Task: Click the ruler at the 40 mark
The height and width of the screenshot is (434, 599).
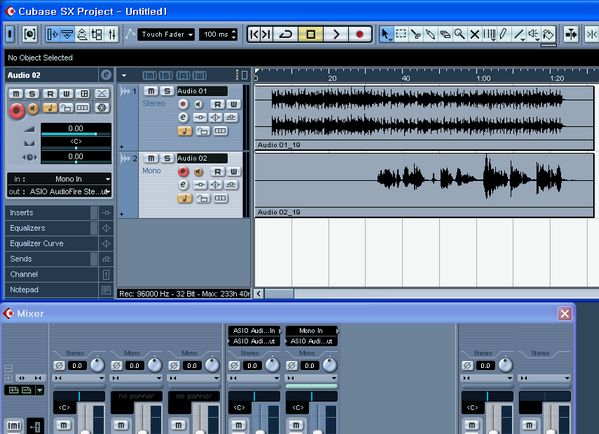Action: [x=405, y=78]
